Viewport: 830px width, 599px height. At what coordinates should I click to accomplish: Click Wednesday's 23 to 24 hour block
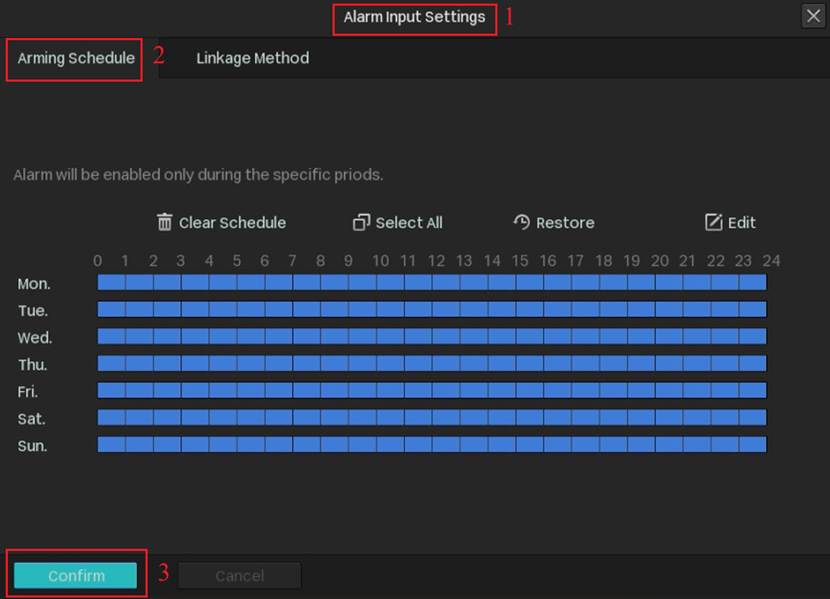pos(752,337)
